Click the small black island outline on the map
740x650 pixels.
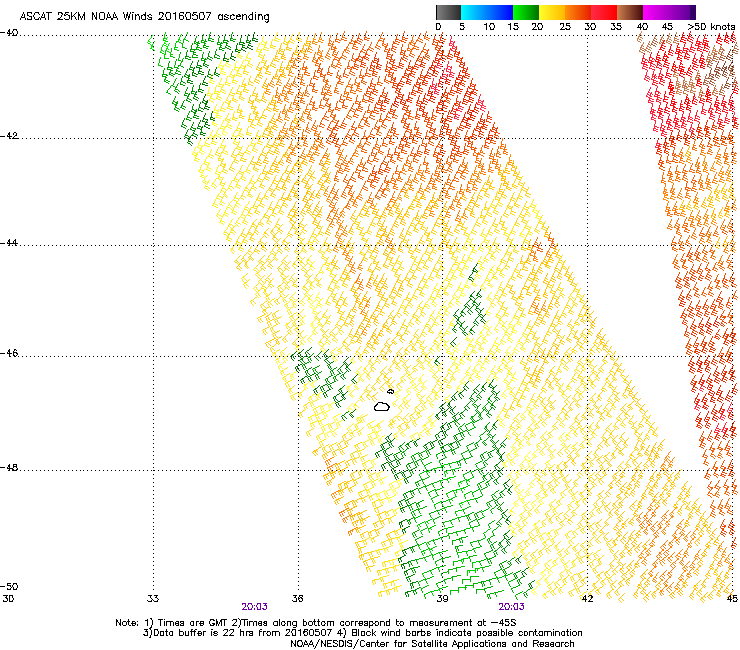[390, 391]
